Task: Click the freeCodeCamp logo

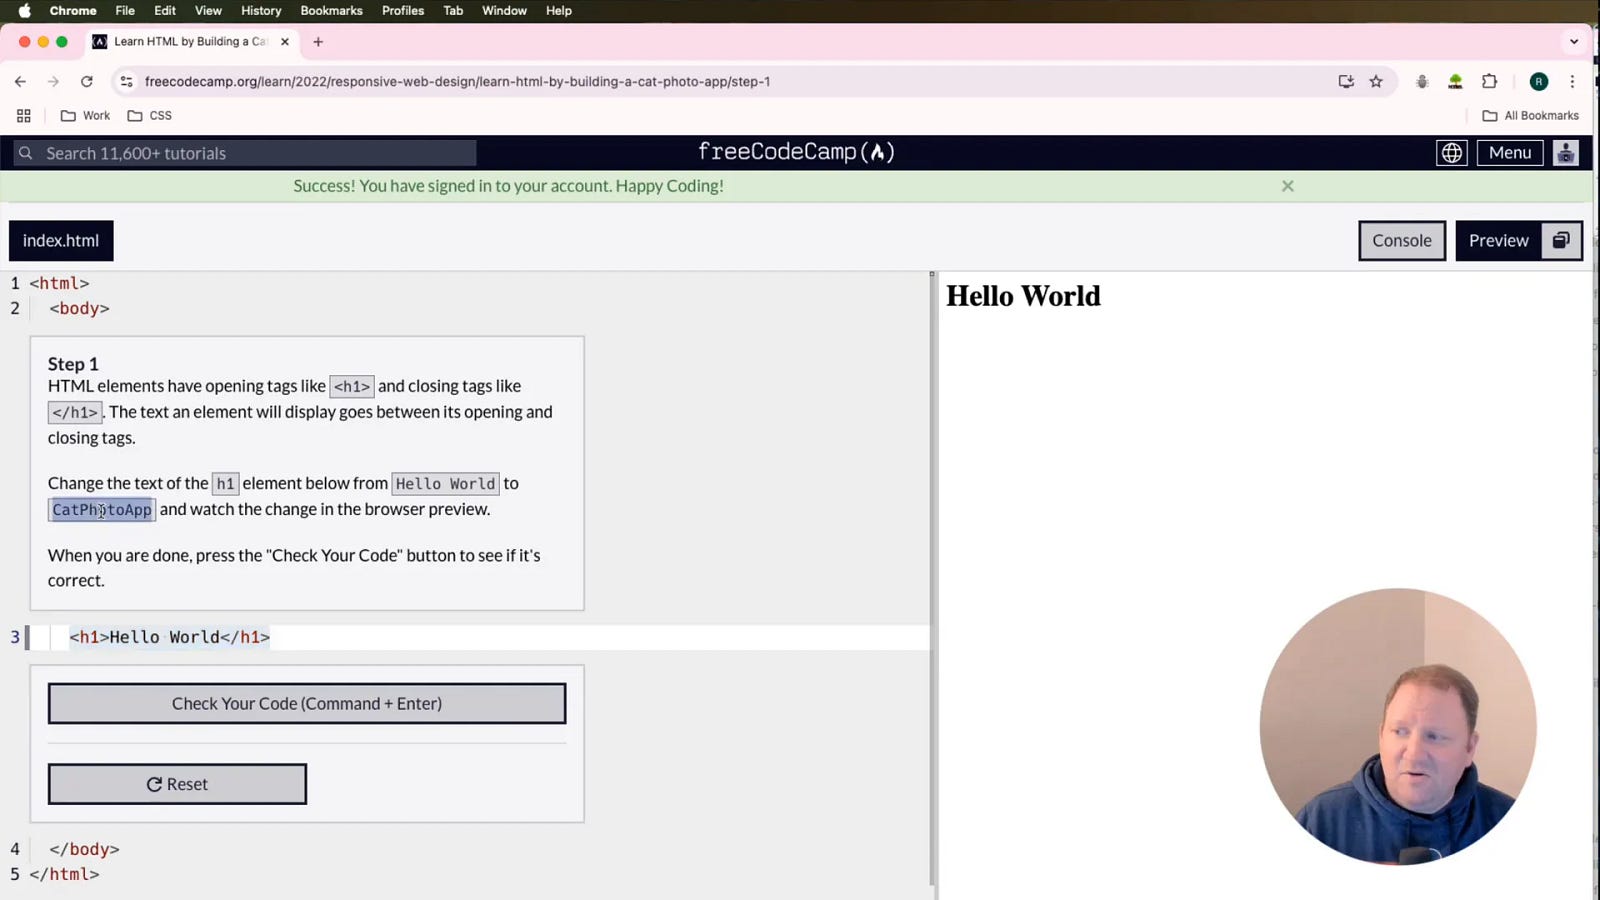Action: pyautogui.click(x=796, y=152)
